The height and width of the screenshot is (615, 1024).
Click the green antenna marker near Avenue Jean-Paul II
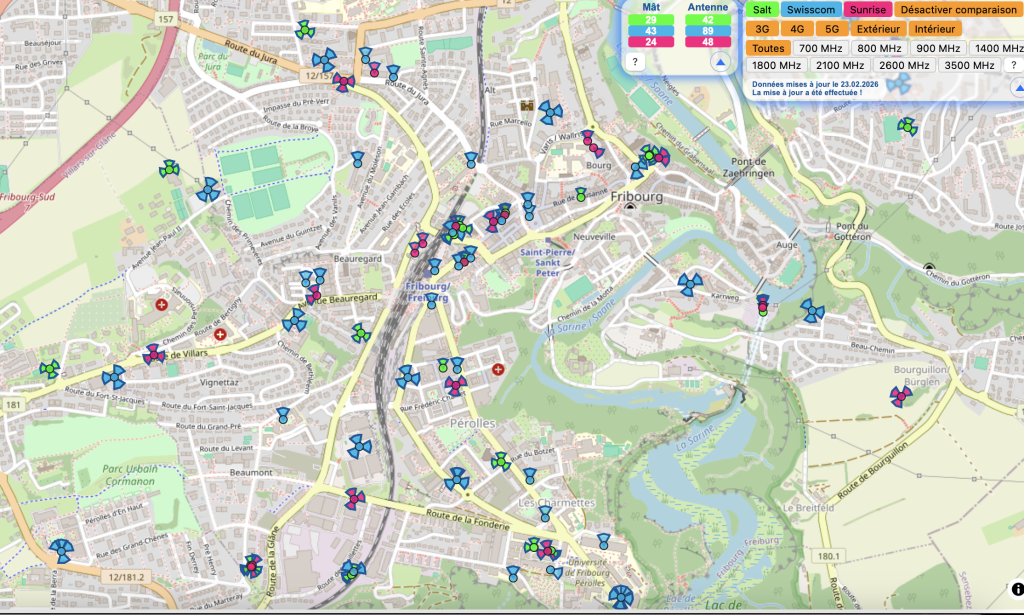click(x=169, y=169)
